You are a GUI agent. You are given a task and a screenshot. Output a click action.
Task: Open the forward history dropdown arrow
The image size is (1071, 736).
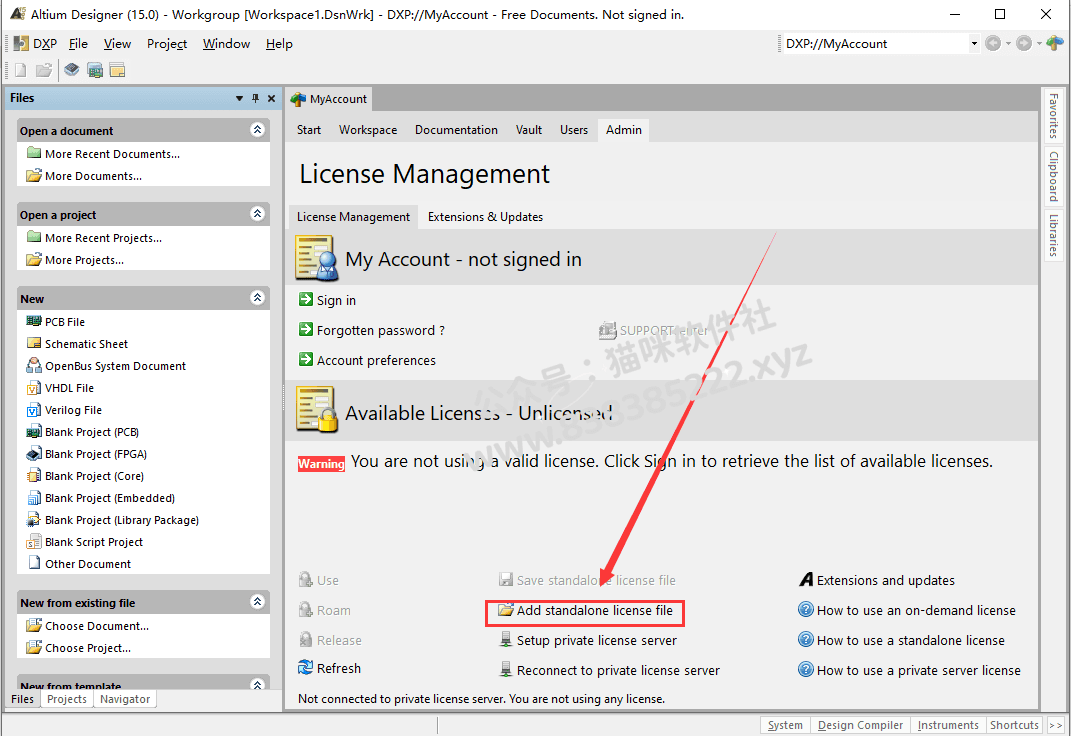point(1038,44)
